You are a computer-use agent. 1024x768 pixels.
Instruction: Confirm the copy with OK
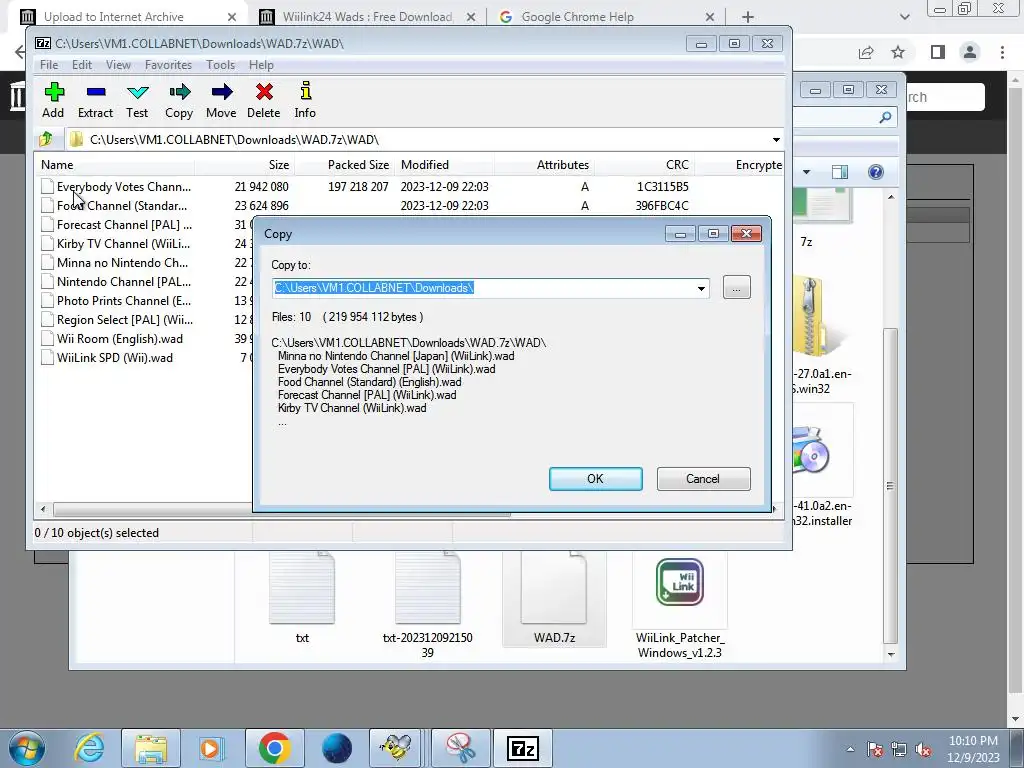click(x=596, y=479)
